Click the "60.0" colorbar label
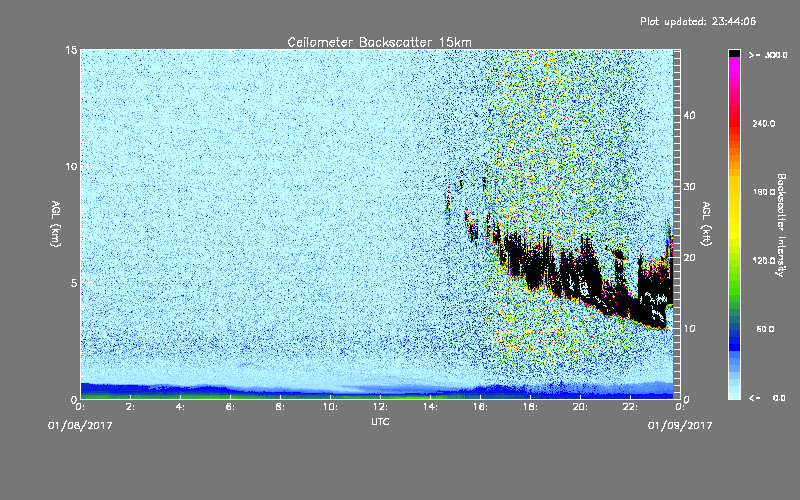The image size is (800, 500). tap(765, 329)
